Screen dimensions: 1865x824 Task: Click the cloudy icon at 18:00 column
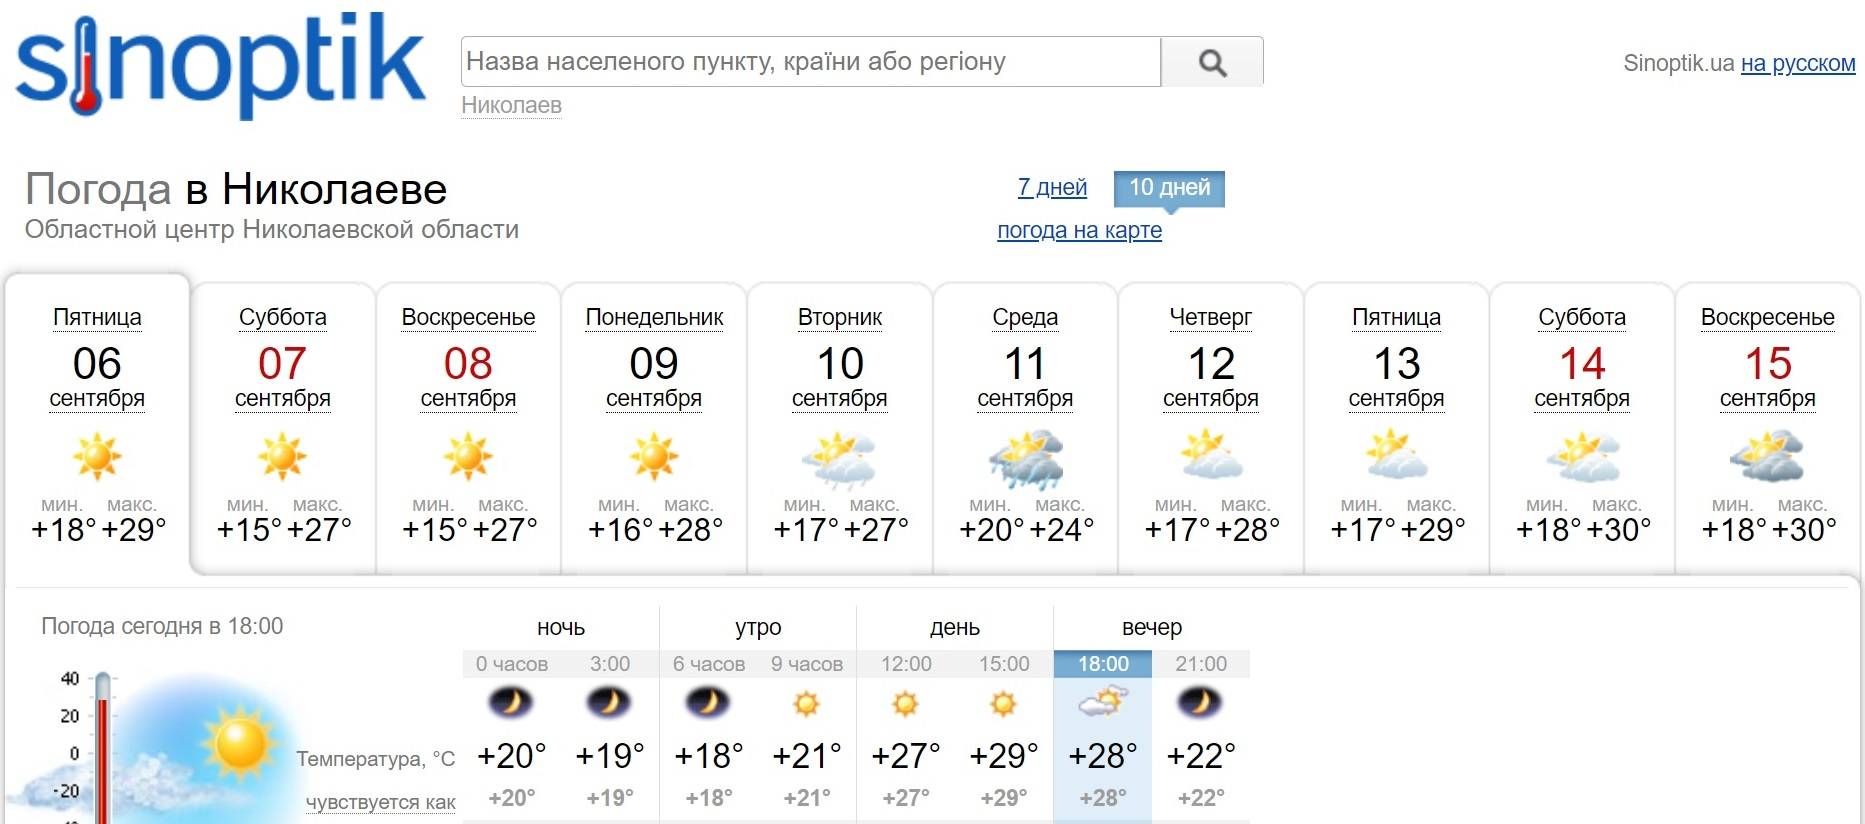[x=1102, y=703]
